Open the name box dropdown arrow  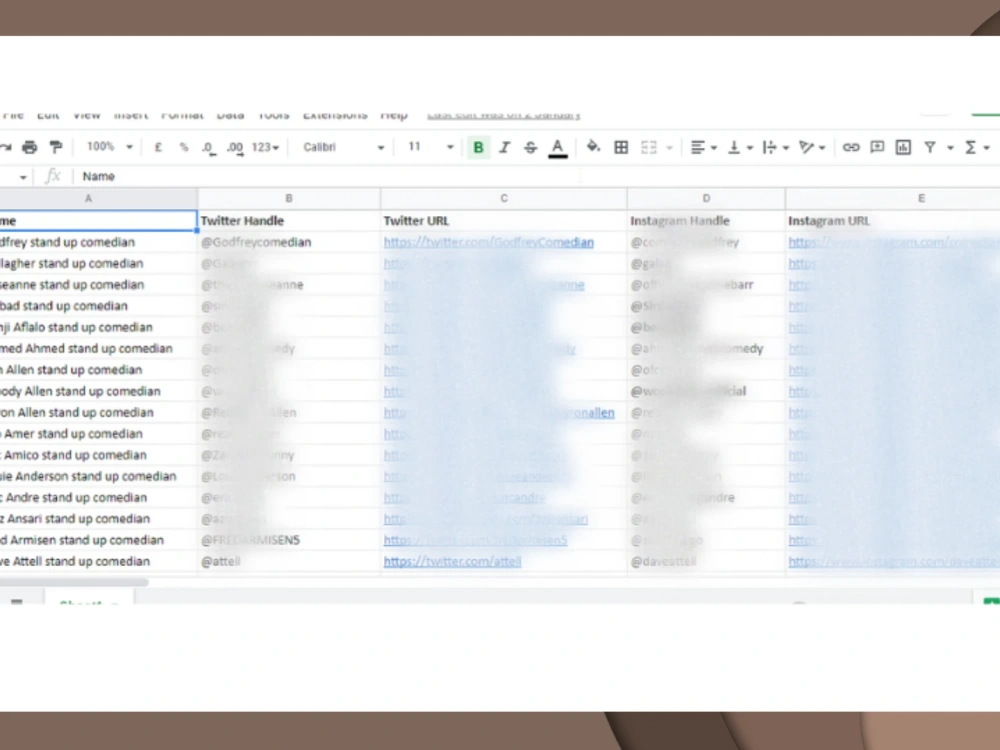click(23, 177)
